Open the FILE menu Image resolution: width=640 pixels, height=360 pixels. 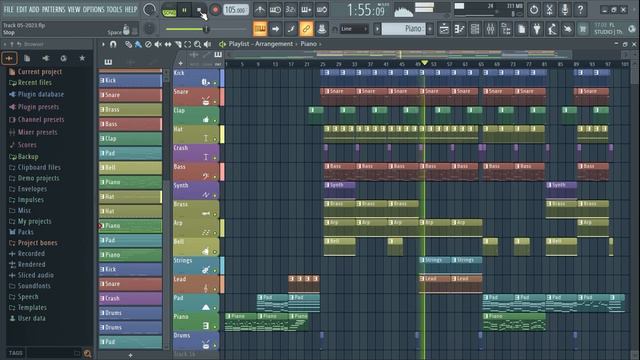[x=9, y=9]
